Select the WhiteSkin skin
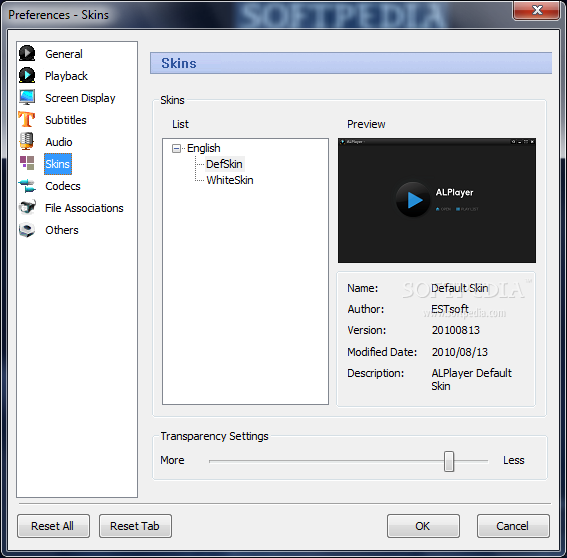The height and width of the screenshot is (558, 567). tap(230, 180)
